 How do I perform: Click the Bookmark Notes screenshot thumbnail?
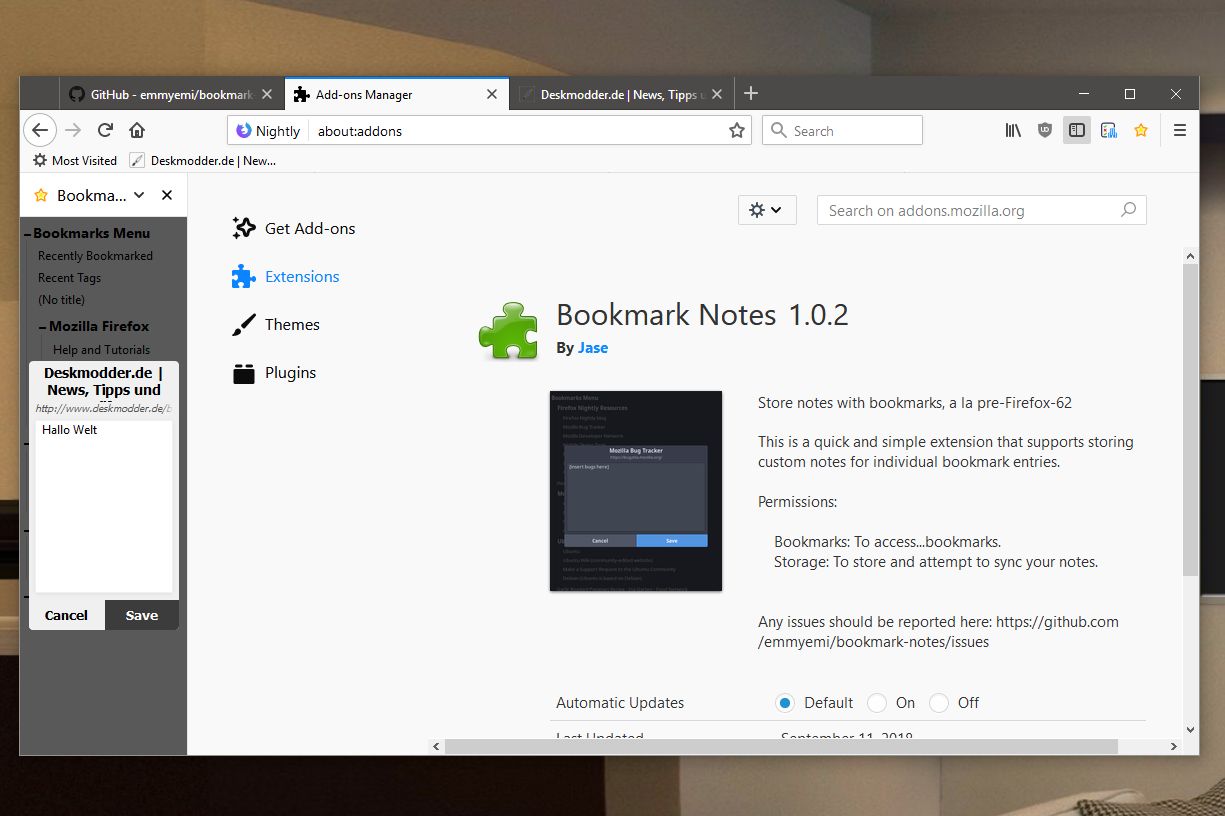tap(636, 491)
